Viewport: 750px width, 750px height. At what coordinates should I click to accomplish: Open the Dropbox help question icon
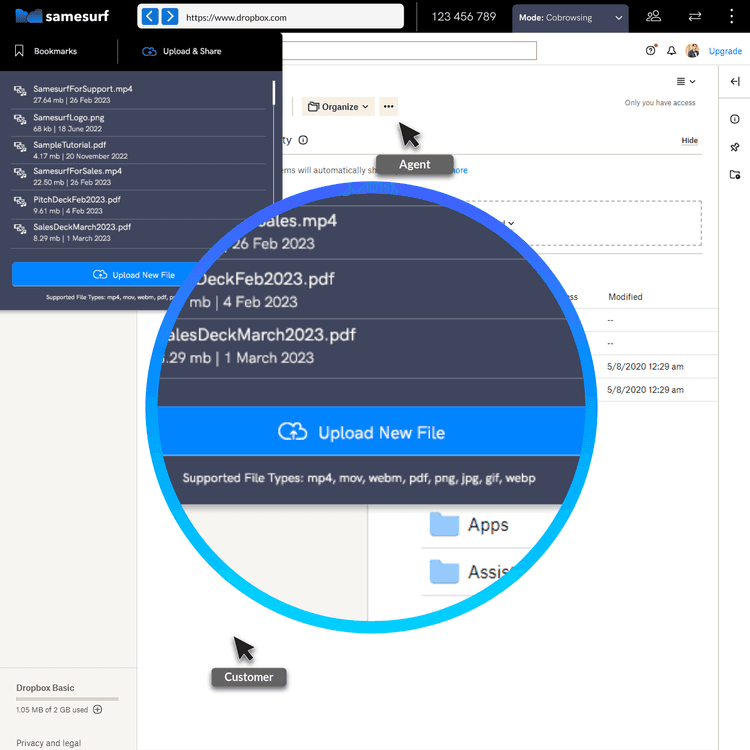[x=651, y=50]
